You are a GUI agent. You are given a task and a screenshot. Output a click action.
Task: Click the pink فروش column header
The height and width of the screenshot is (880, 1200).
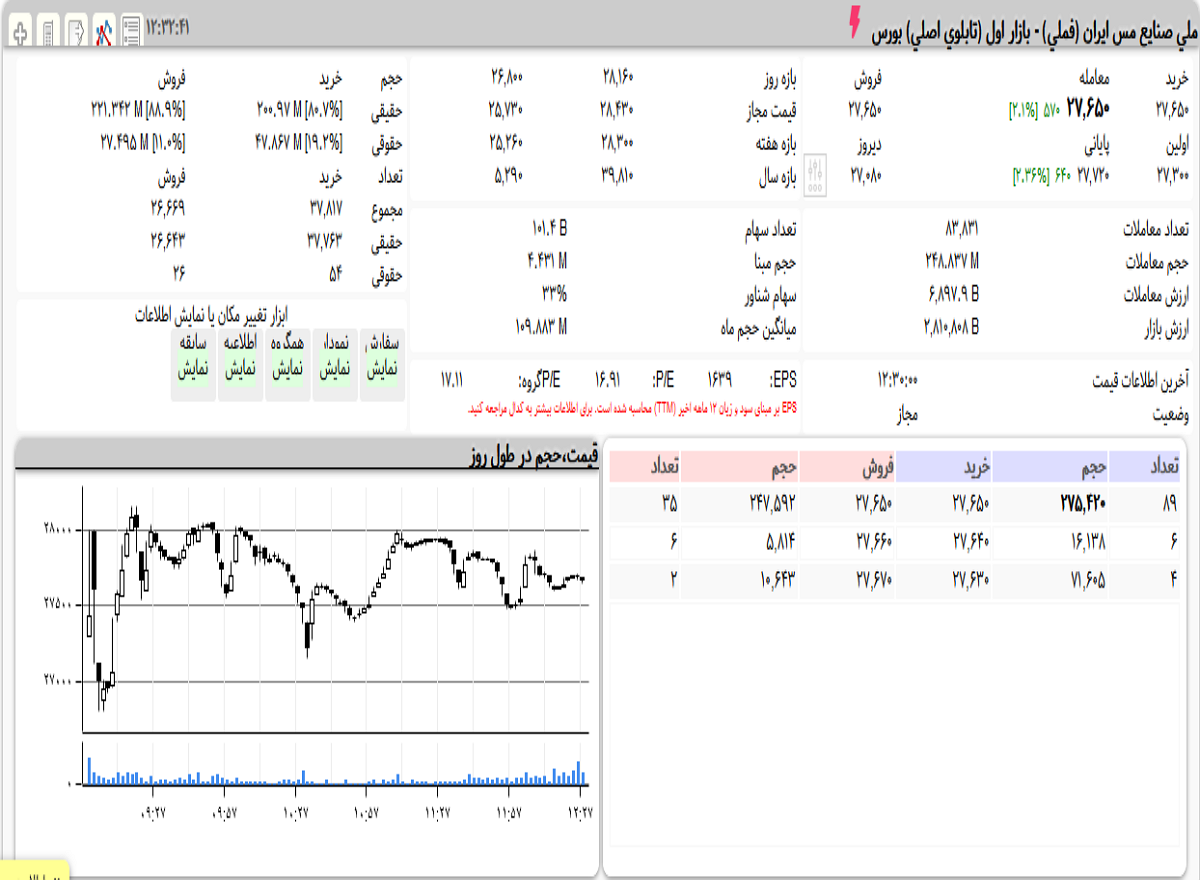(849, 466)
